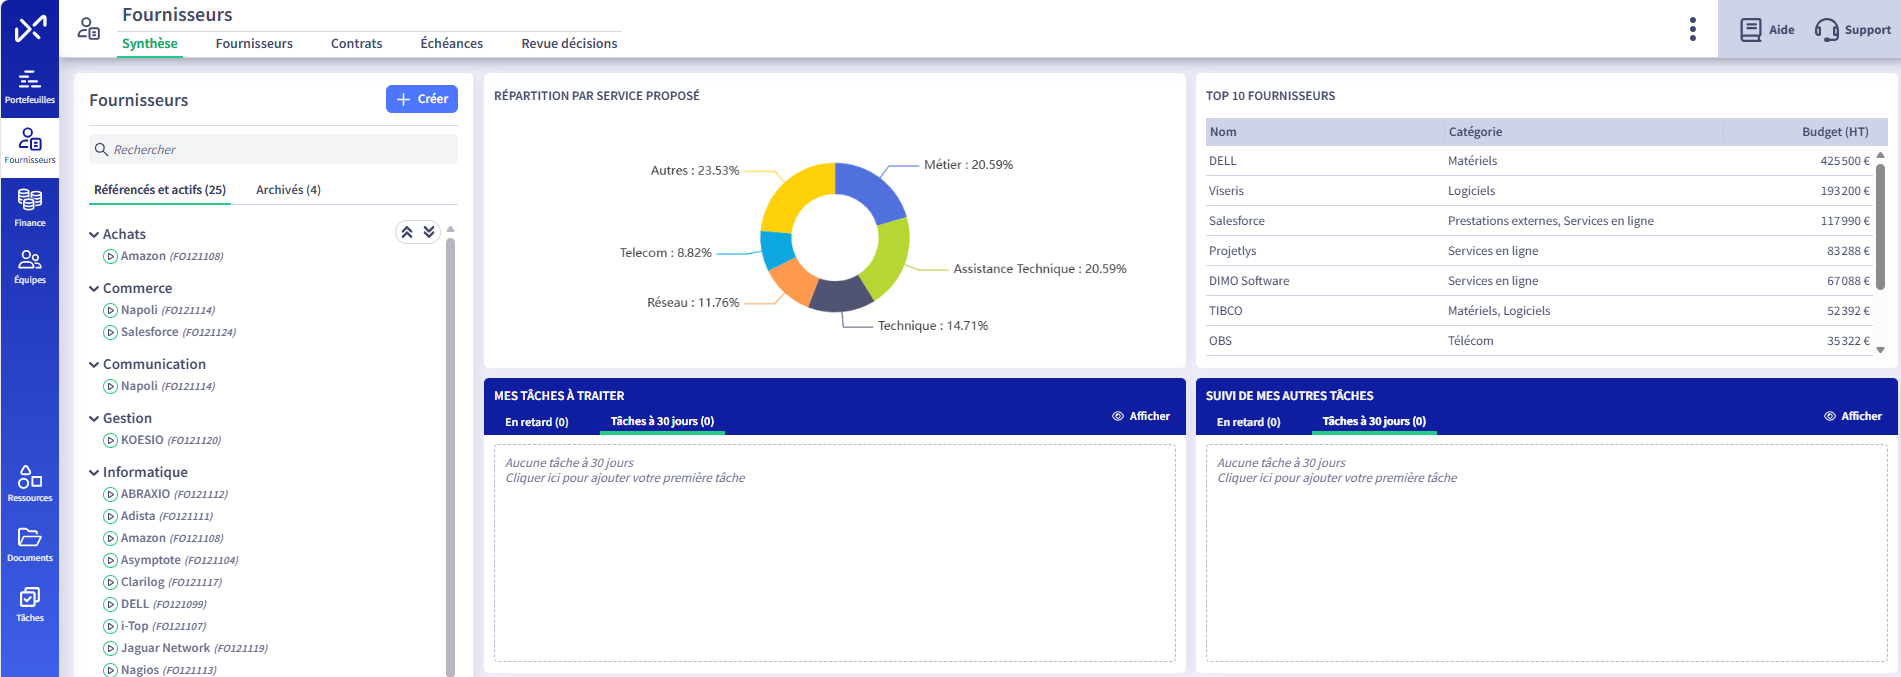Image resolution: width=1901 pixels, height=677 pixels.
Task: Click Afficher in Suivi de mes autres tâches
Action: (1853, 416)
